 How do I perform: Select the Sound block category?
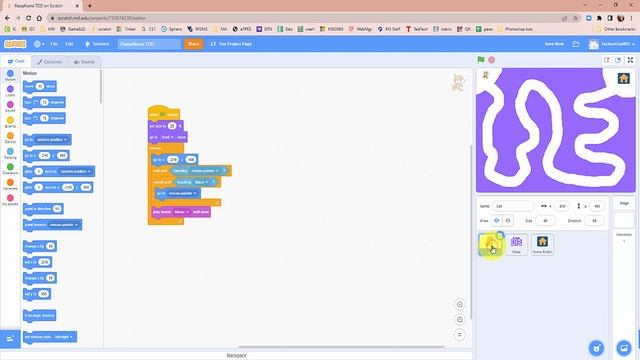(x=10, y=107)
